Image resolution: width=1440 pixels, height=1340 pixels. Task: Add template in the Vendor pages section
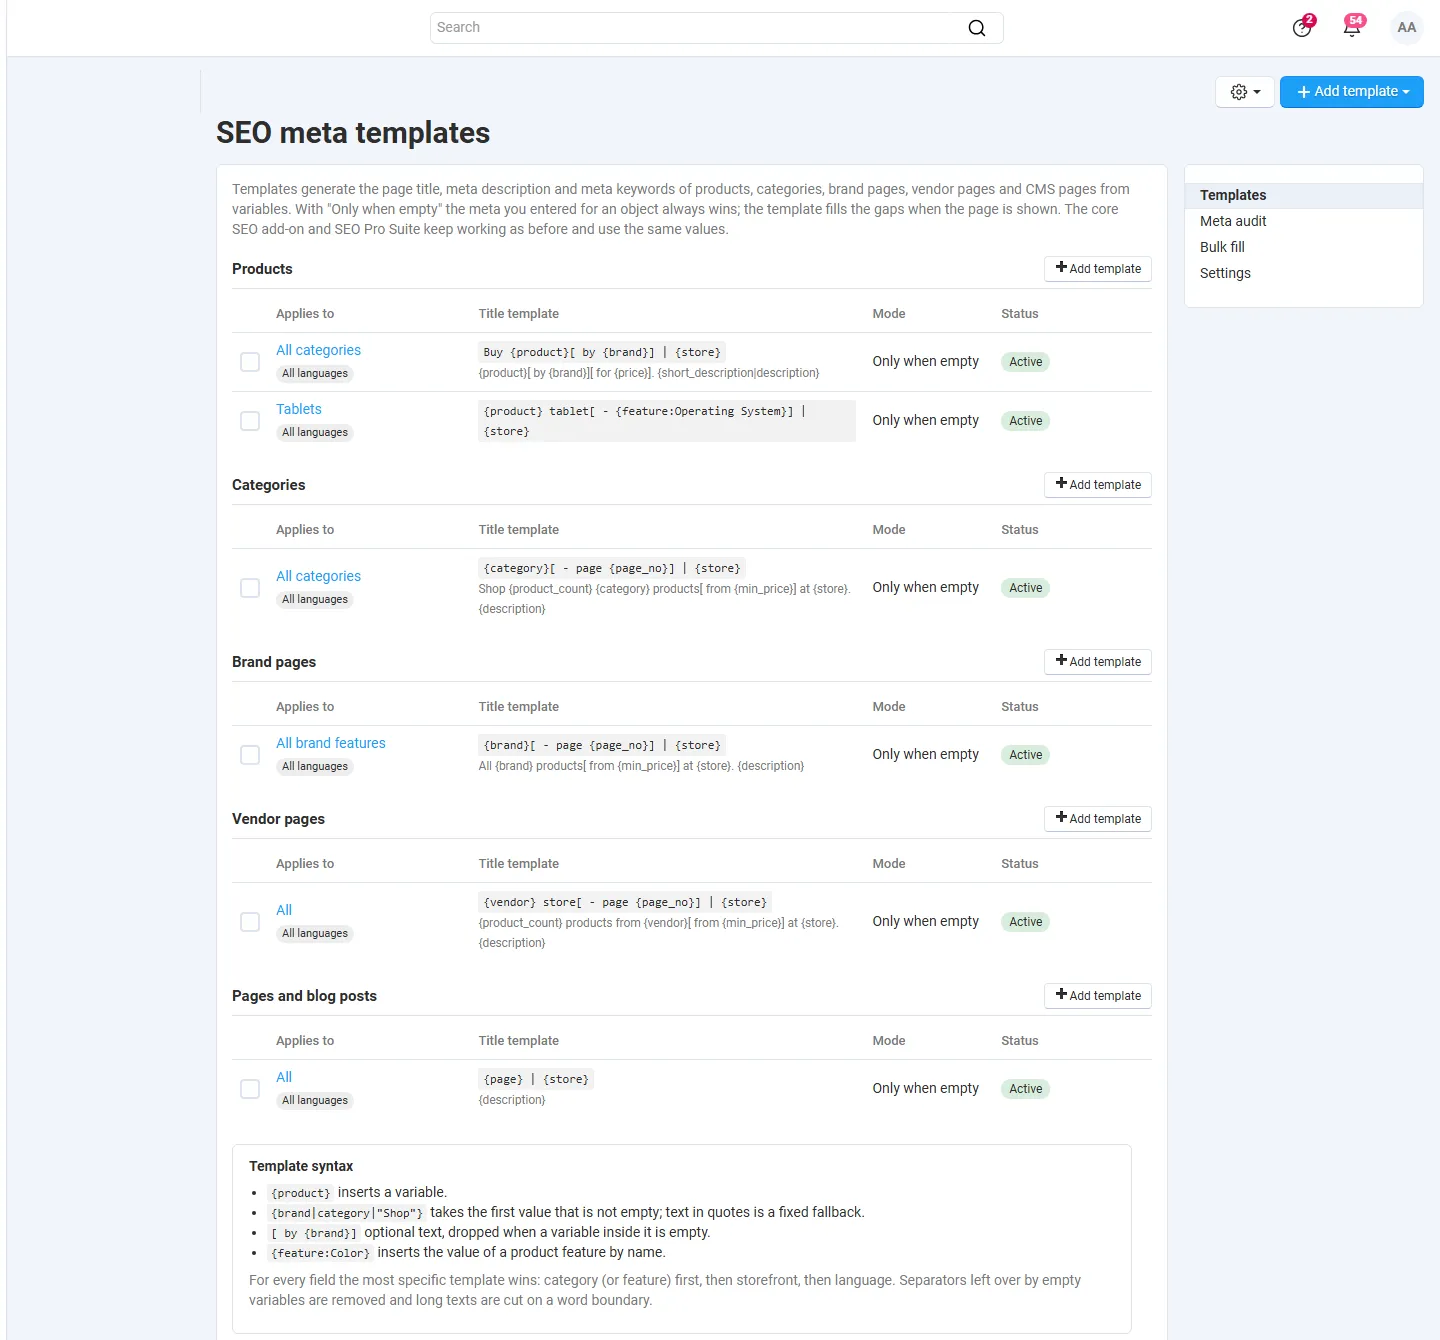(1098, 819)
